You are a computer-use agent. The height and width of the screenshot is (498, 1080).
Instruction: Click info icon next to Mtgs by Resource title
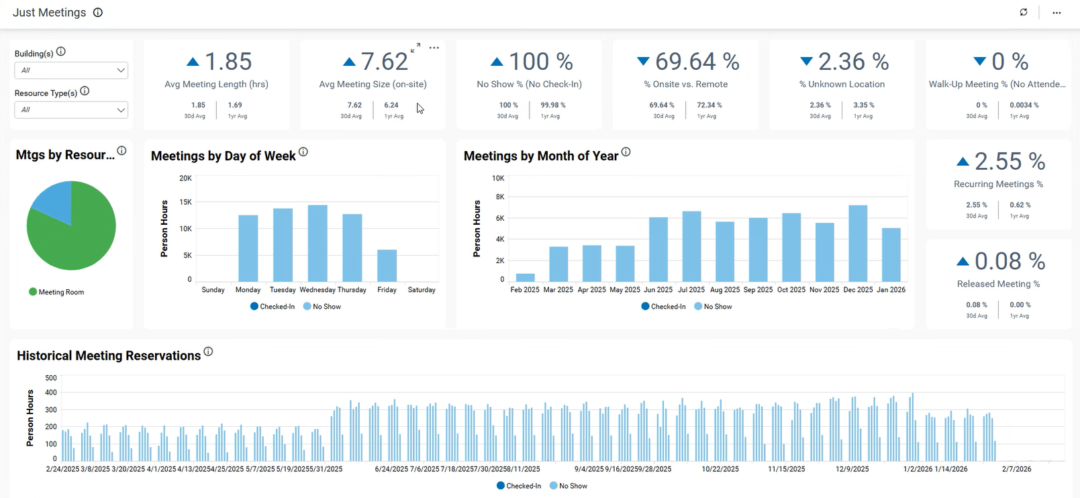tap(121, 152)
